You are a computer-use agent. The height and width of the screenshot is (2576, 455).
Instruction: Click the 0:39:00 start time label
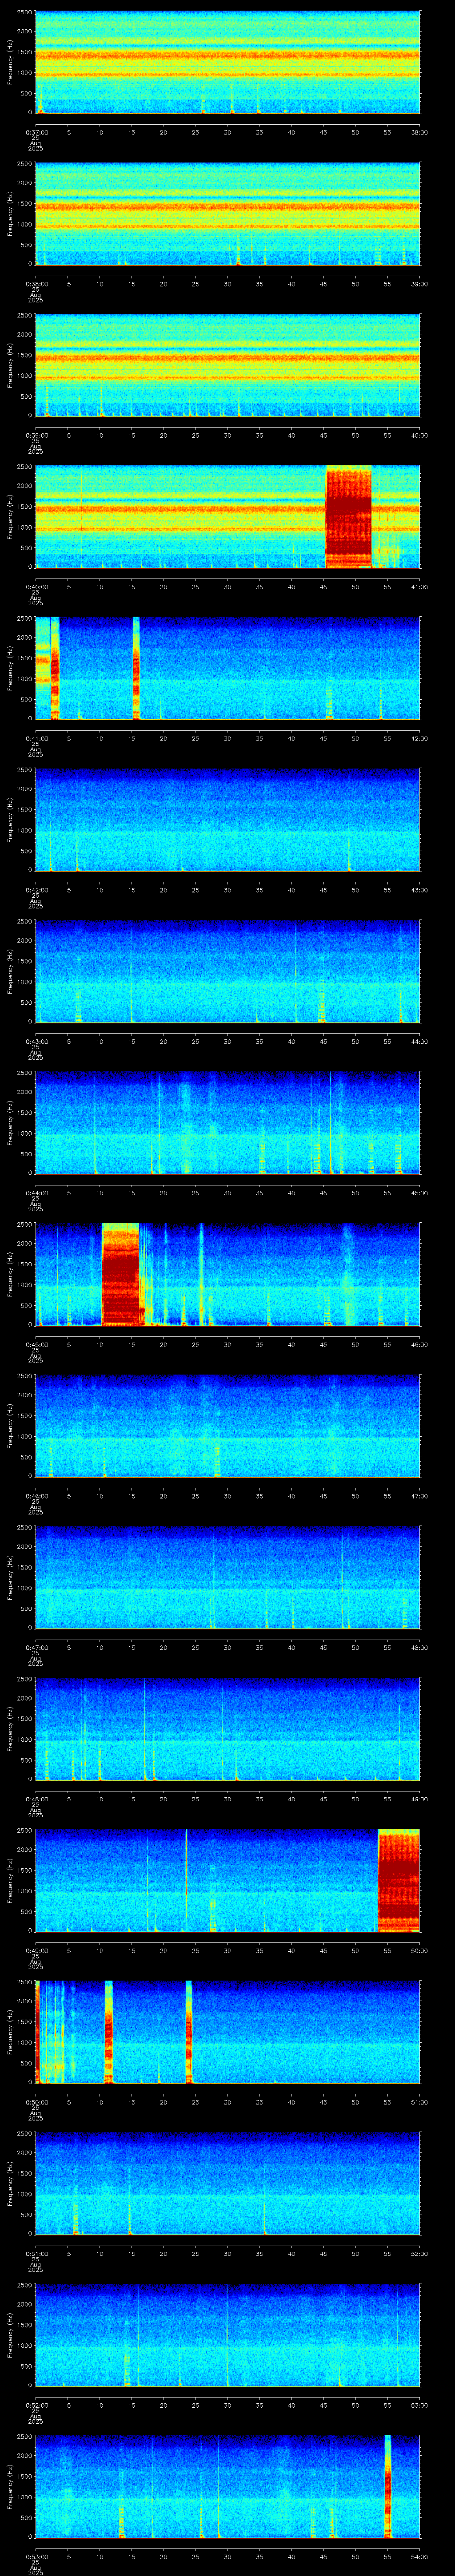(x=36, y=435)
